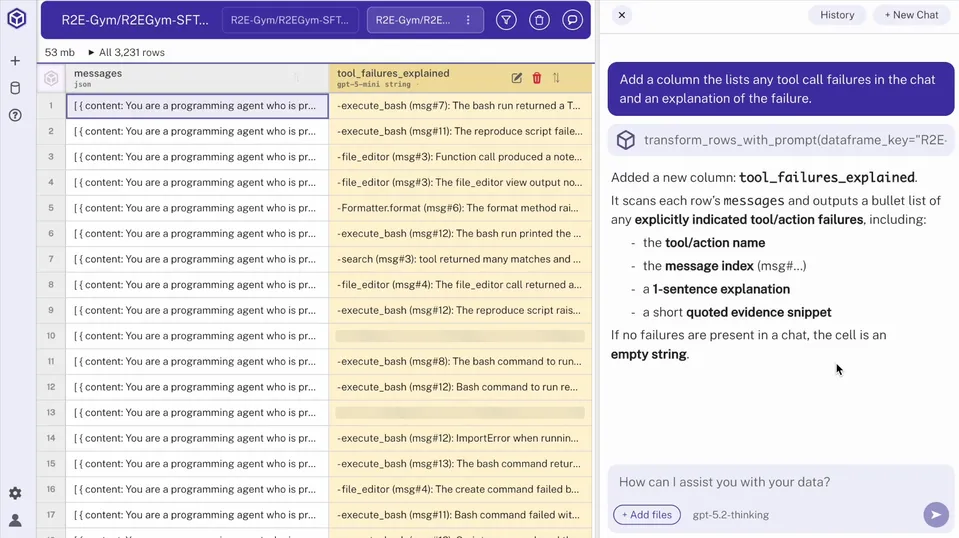Click the Add files button

point(646,515)
